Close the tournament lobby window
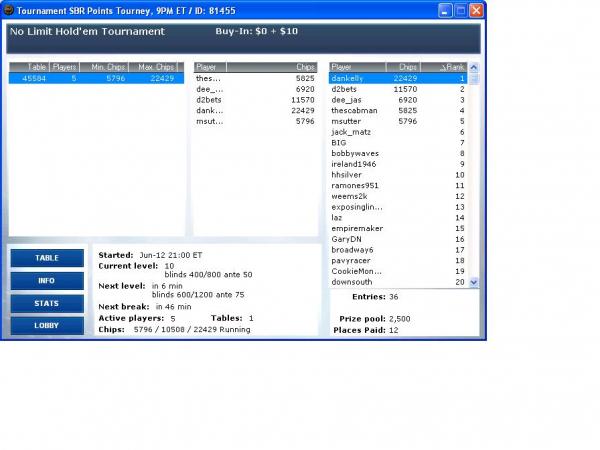600x450 pixels. pyautogui.click(x=476, y=11)
